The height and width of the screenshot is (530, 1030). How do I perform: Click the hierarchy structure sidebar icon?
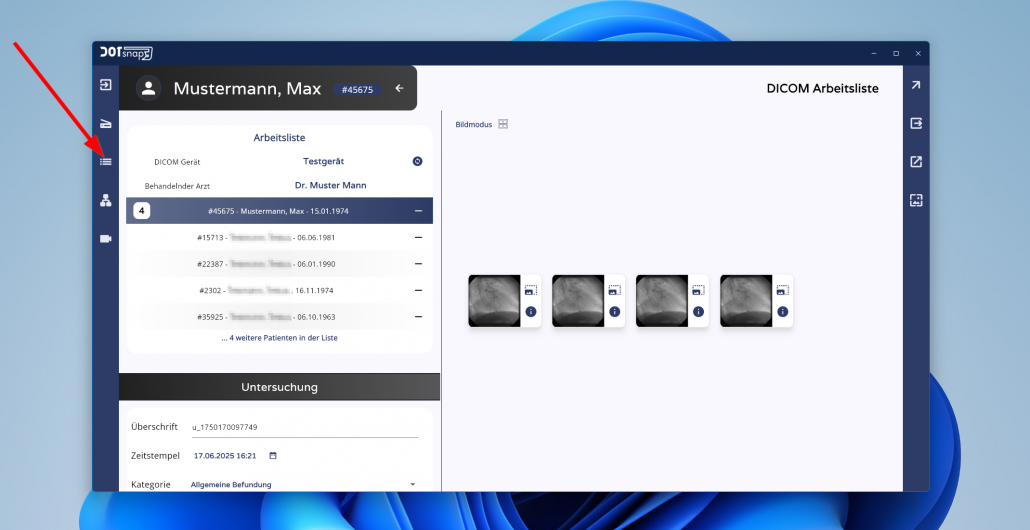(106, 200)
